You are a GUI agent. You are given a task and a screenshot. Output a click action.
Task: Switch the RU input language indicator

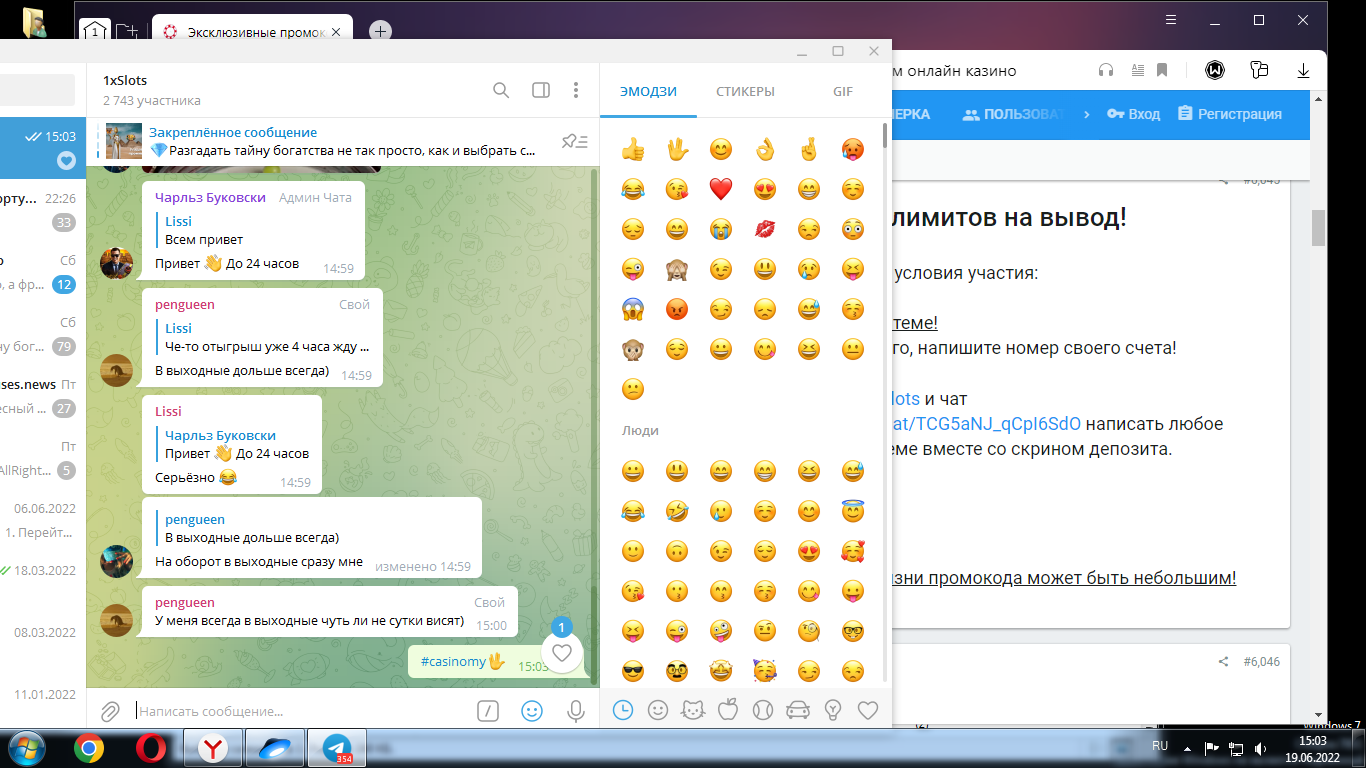[1160, 746]
